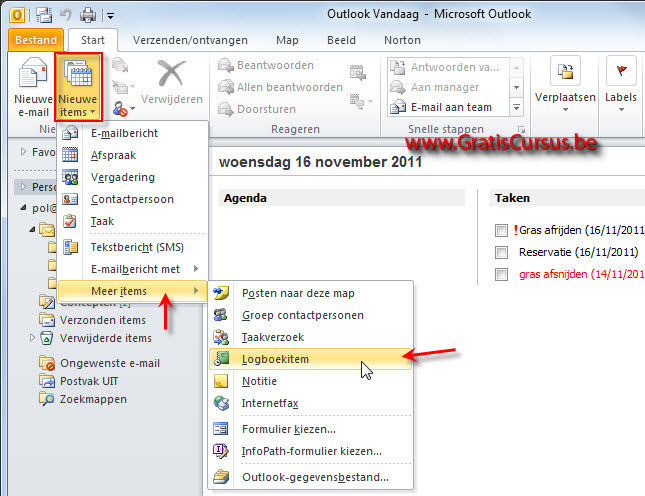
Task: Click the Doorsturen forward button
Action: click(x=257, y=109)
